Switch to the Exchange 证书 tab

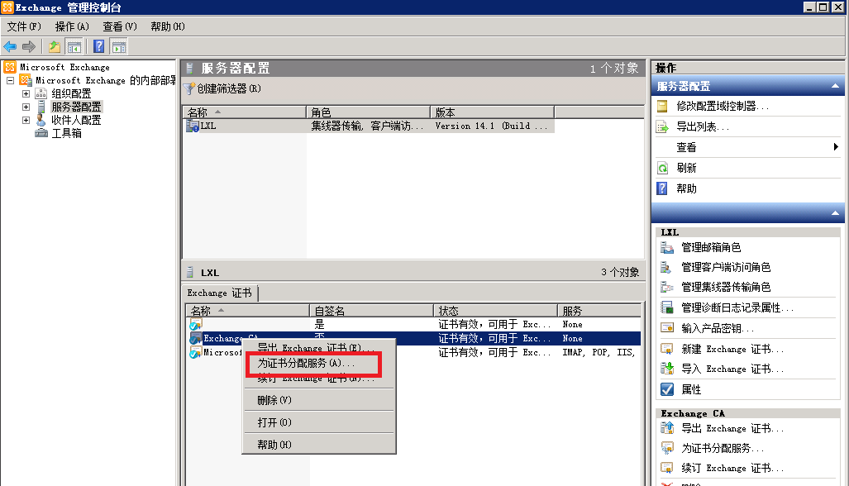(220, 293)
